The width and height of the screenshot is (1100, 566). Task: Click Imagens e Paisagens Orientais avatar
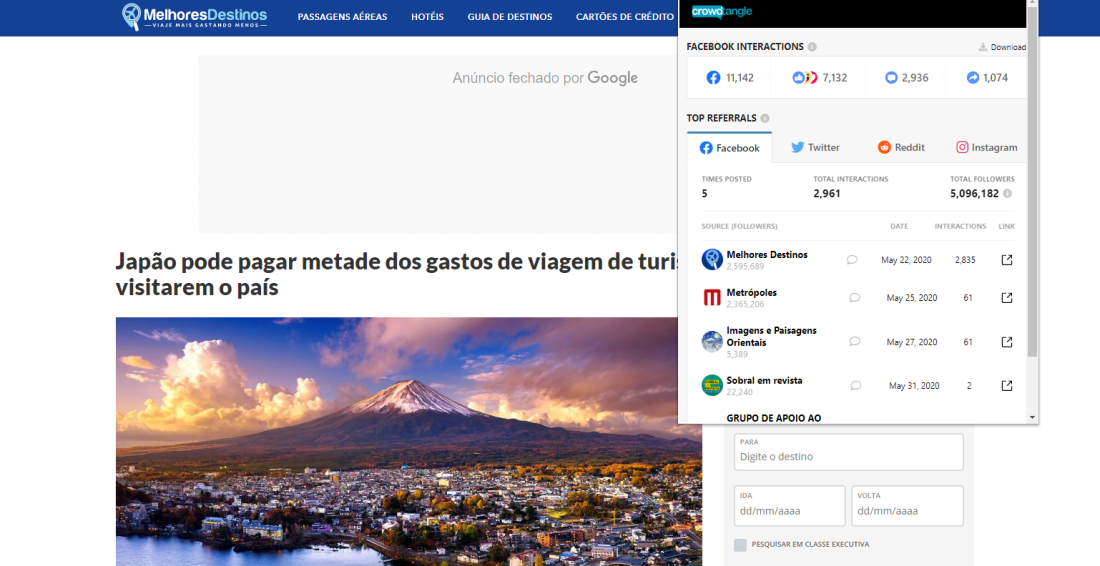click(712, 342)
